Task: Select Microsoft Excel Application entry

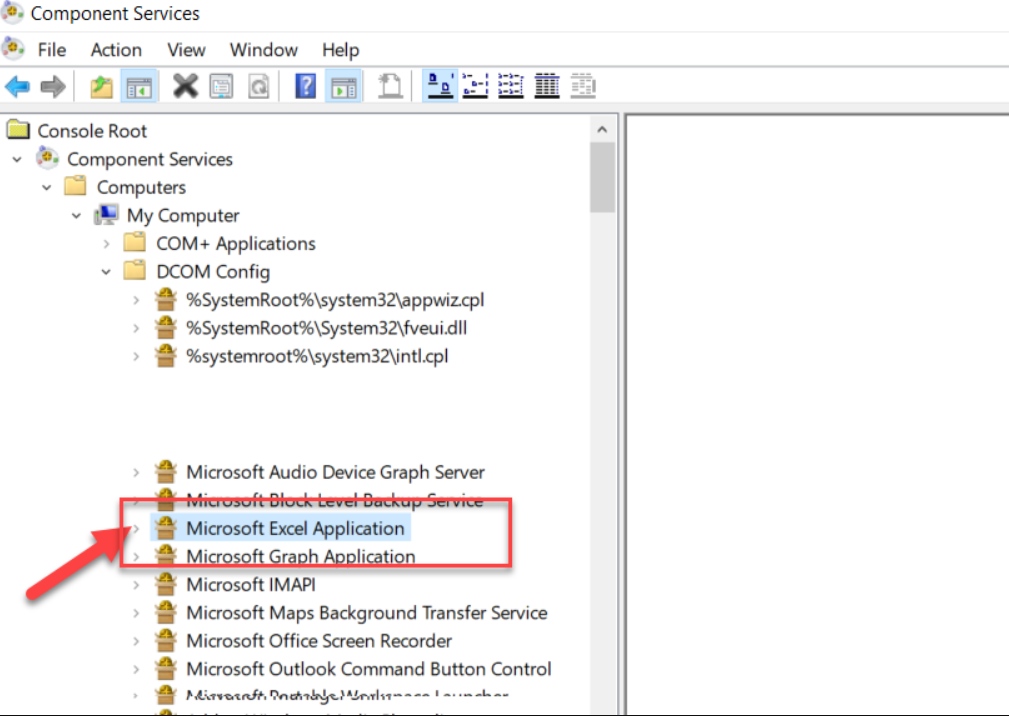Action: pos(295,528)
